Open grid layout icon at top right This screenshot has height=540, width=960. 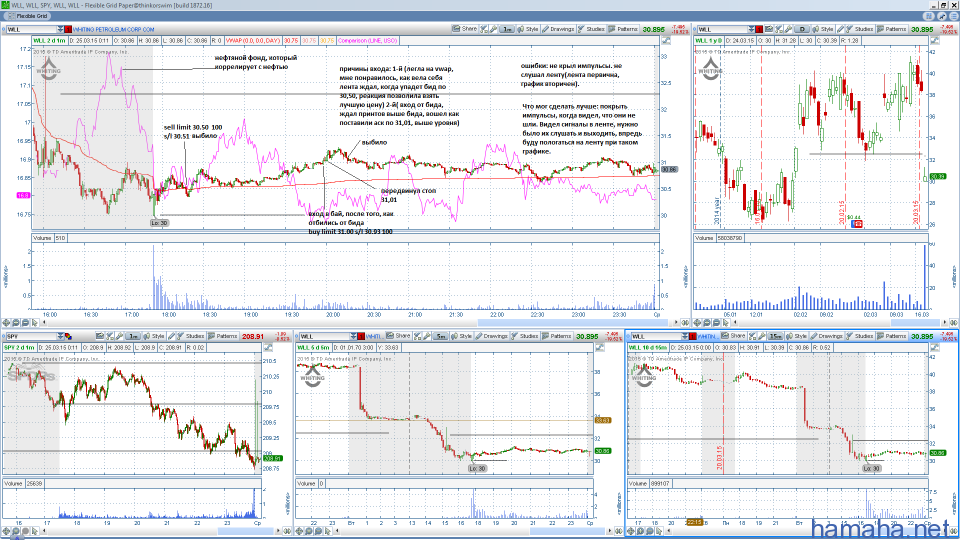929,16
